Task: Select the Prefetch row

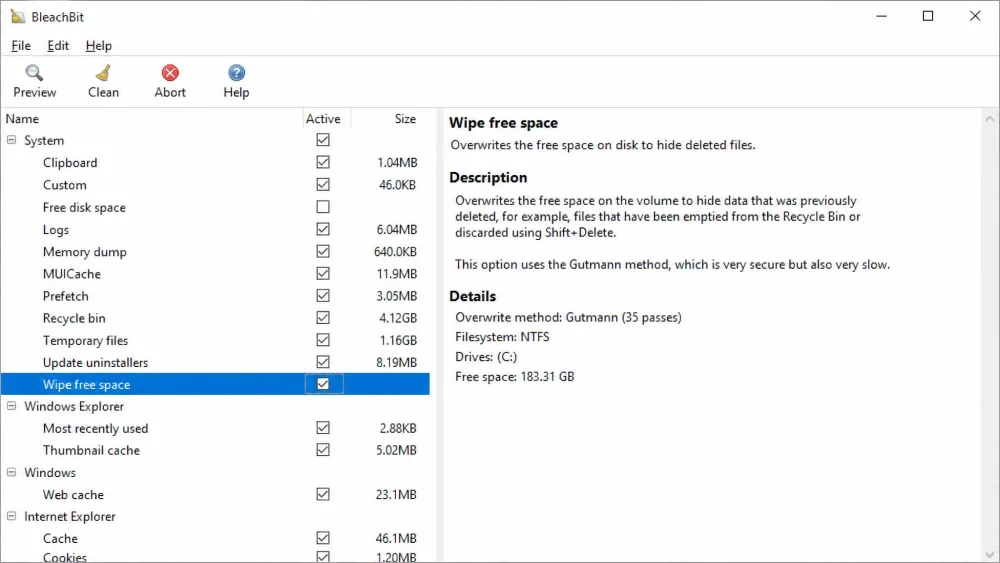Action: pos(215,296)
